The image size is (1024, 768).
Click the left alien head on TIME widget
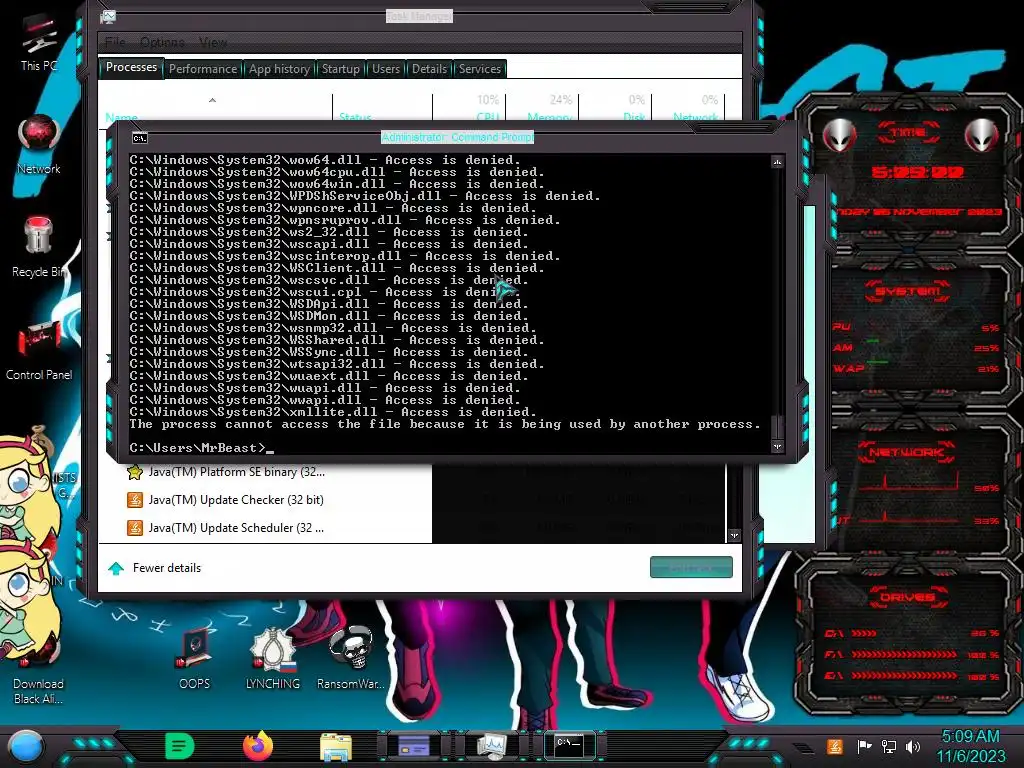(x=840, y=136)
